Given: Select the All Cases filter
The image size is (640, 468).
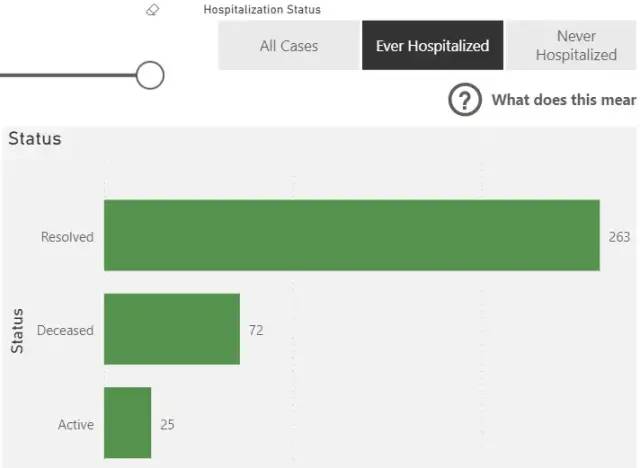Looking at the screenshot, I should tap(289, 45).
